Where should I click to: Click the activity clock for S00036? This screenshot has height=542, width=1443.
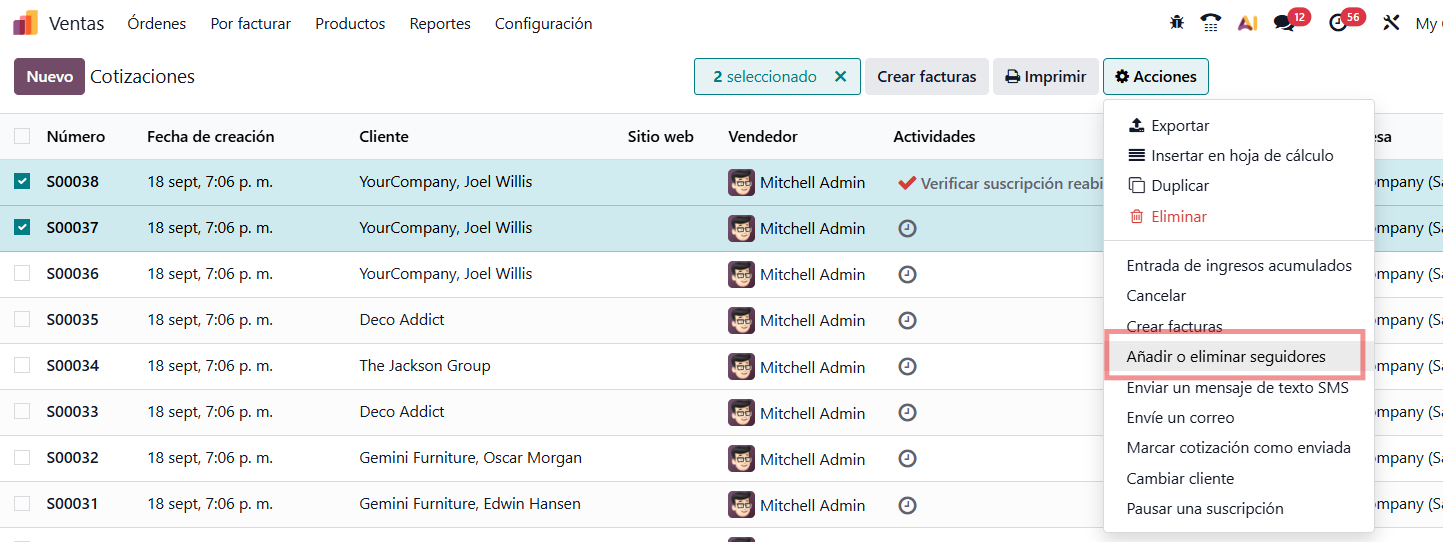tap(907, 274)
